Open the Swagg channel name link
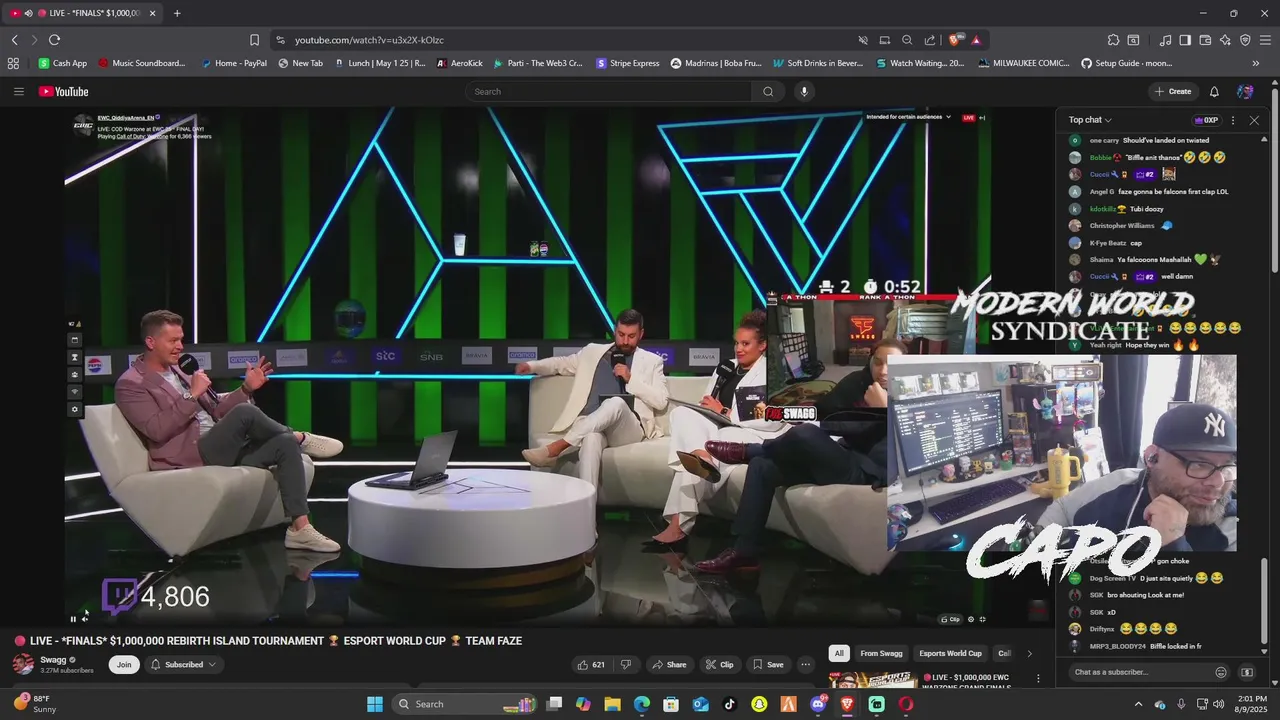 coord(53,660)
